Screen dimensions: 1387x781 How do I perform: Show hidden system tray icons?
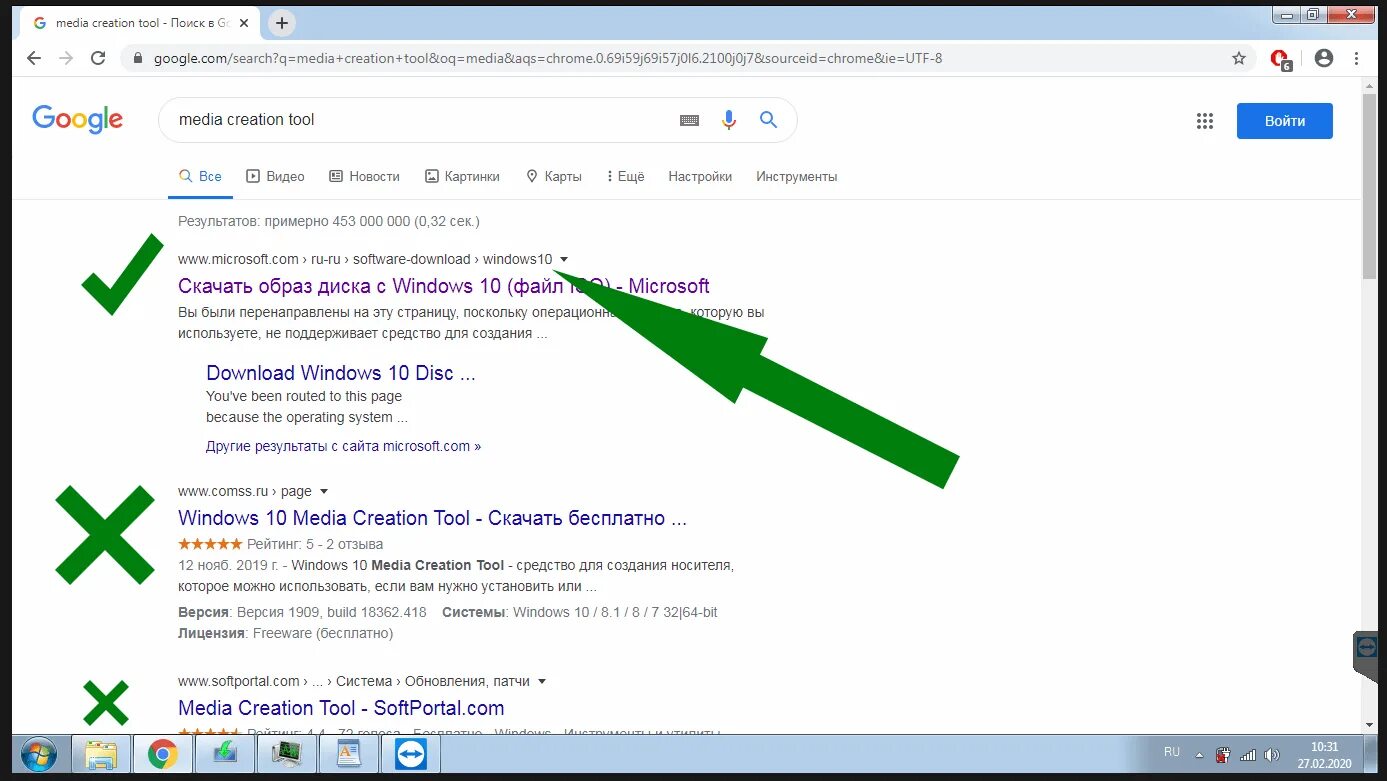click(1200, 755)
